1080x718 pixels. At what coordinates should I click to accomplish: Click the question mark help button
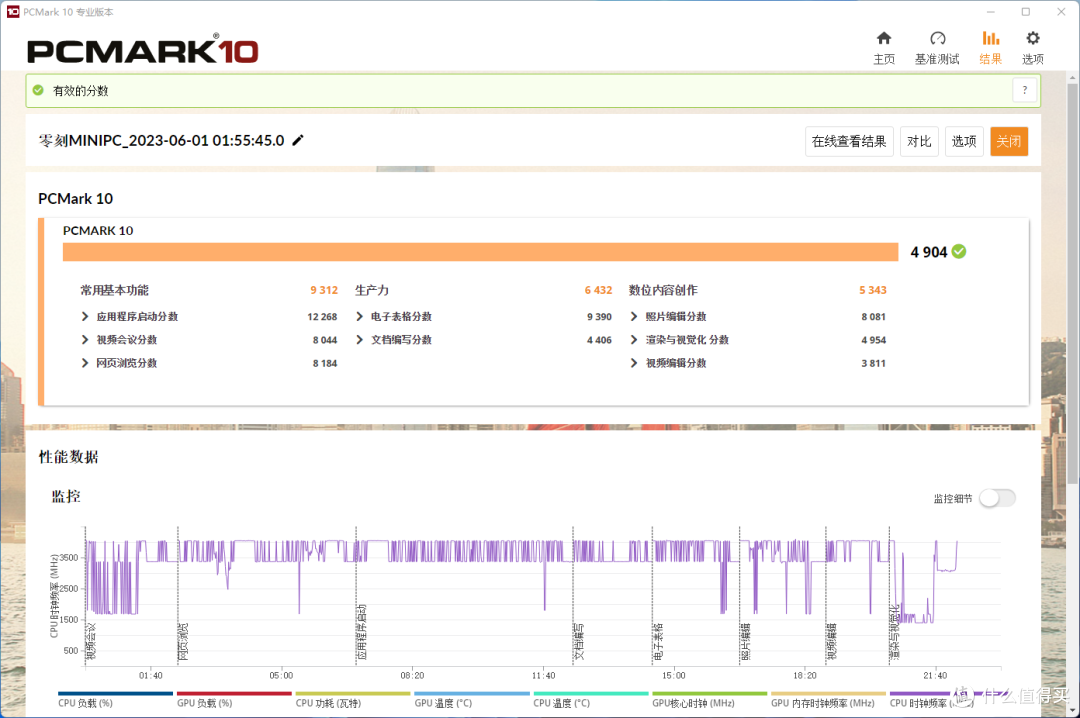coord(1024,90)
